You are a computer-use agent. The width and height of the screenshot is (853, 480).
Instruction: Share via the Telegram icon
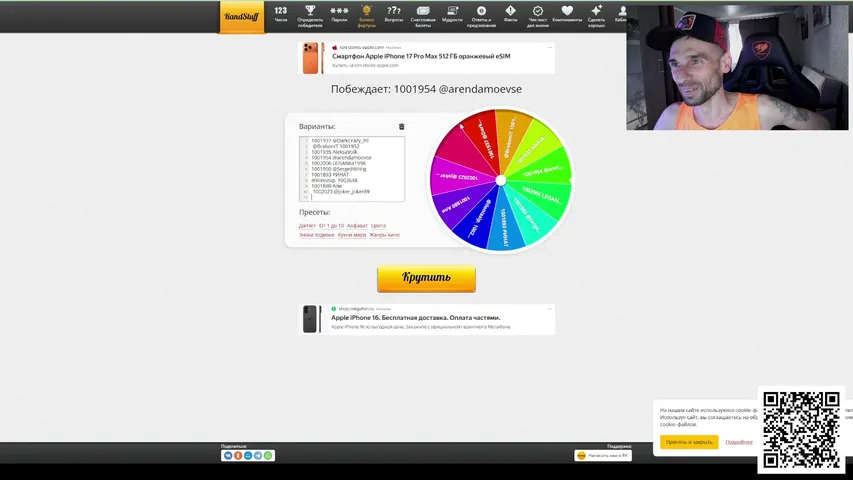tap(258, 456)
